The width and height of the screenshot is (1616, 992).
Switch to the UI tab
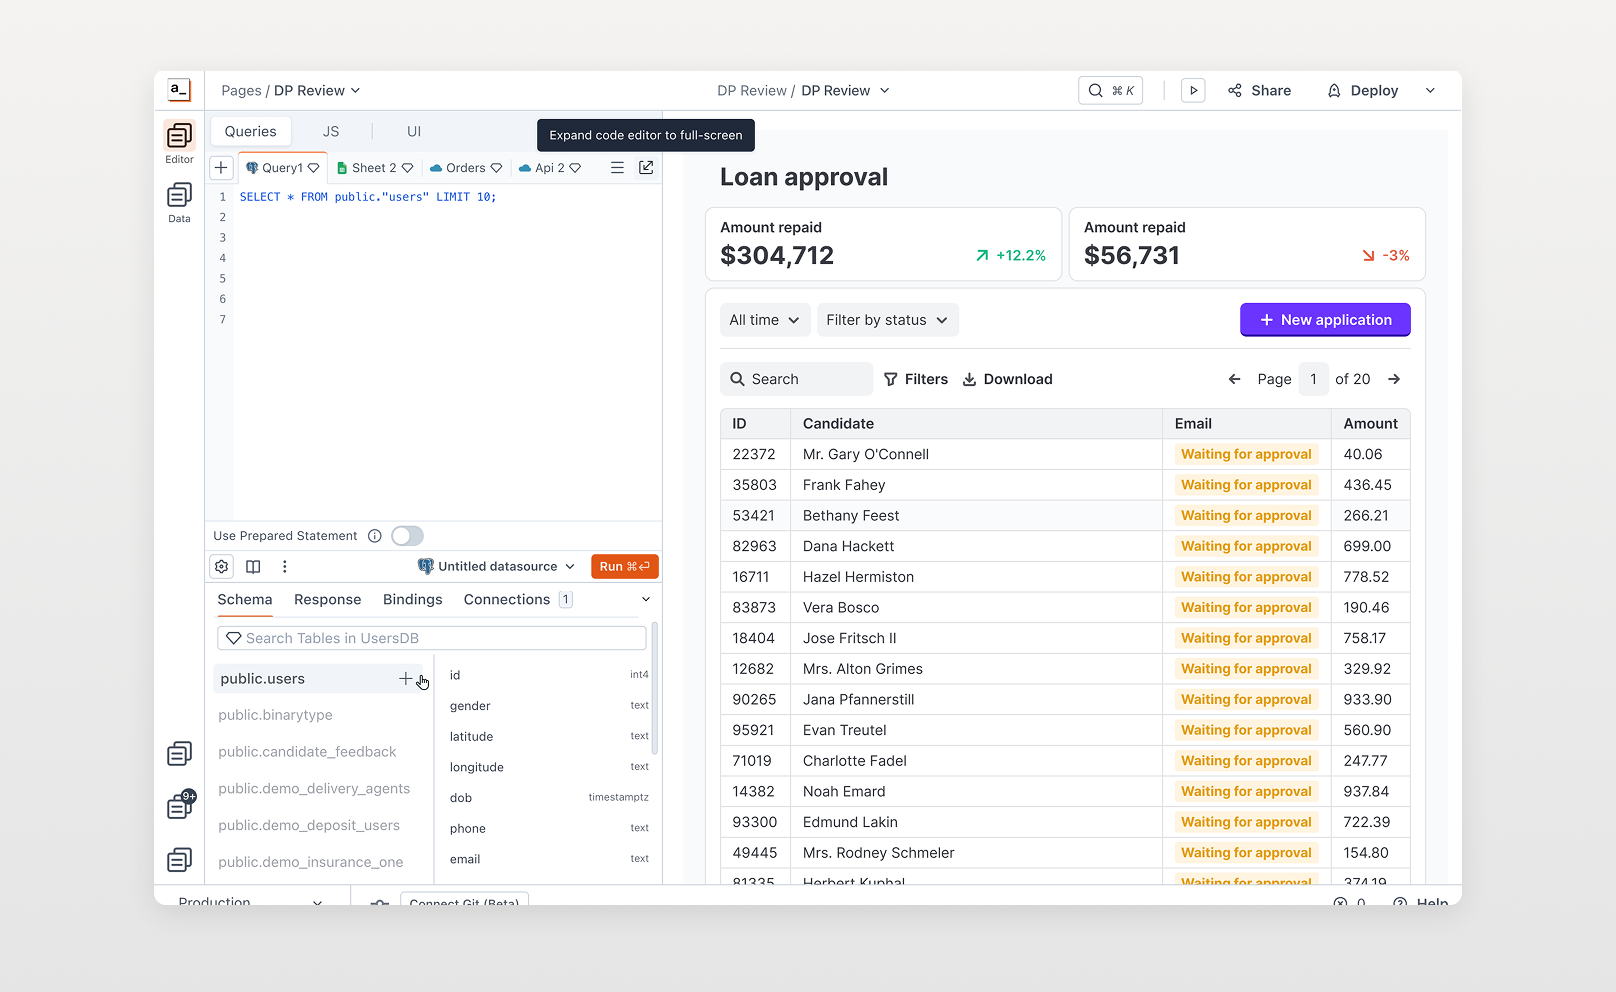(414, 131)
